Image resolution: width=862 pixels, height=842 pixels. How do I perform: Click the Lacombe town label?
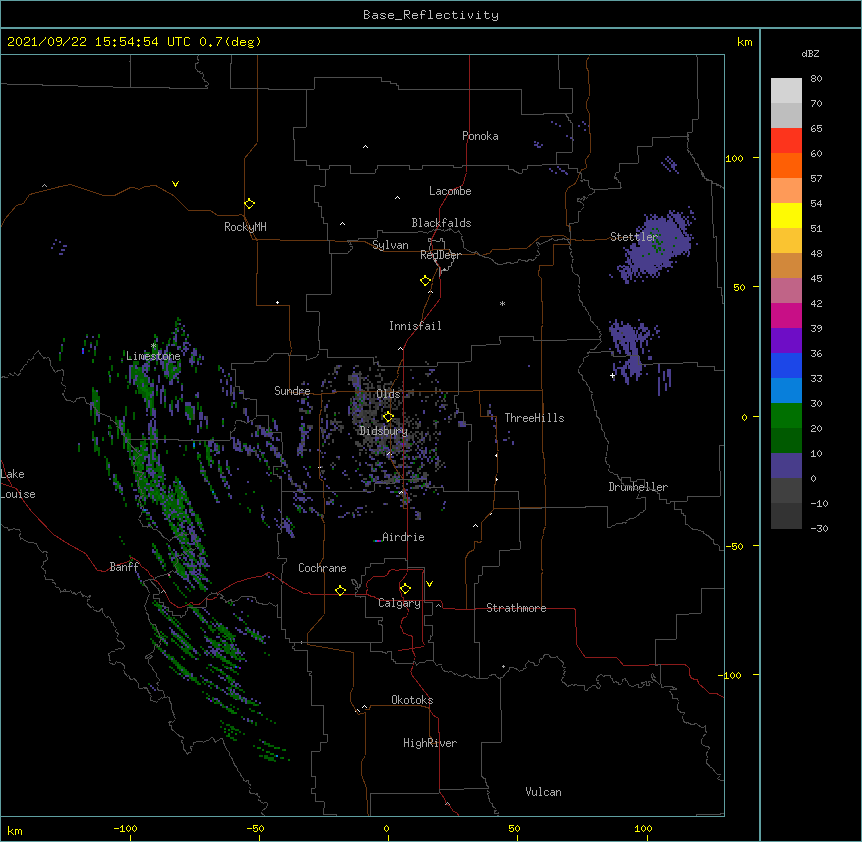450,191
